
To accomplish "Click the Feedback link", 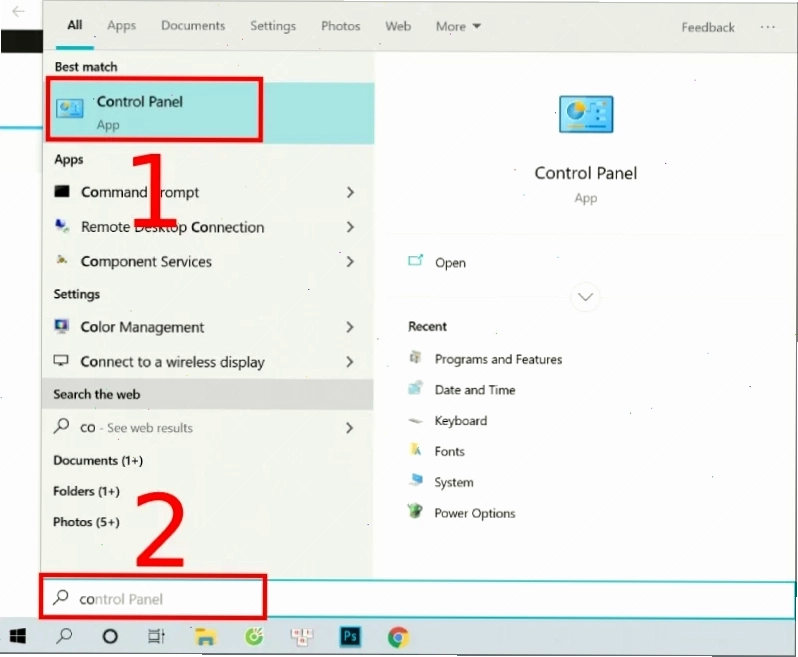I will click(x=708, y=27).
